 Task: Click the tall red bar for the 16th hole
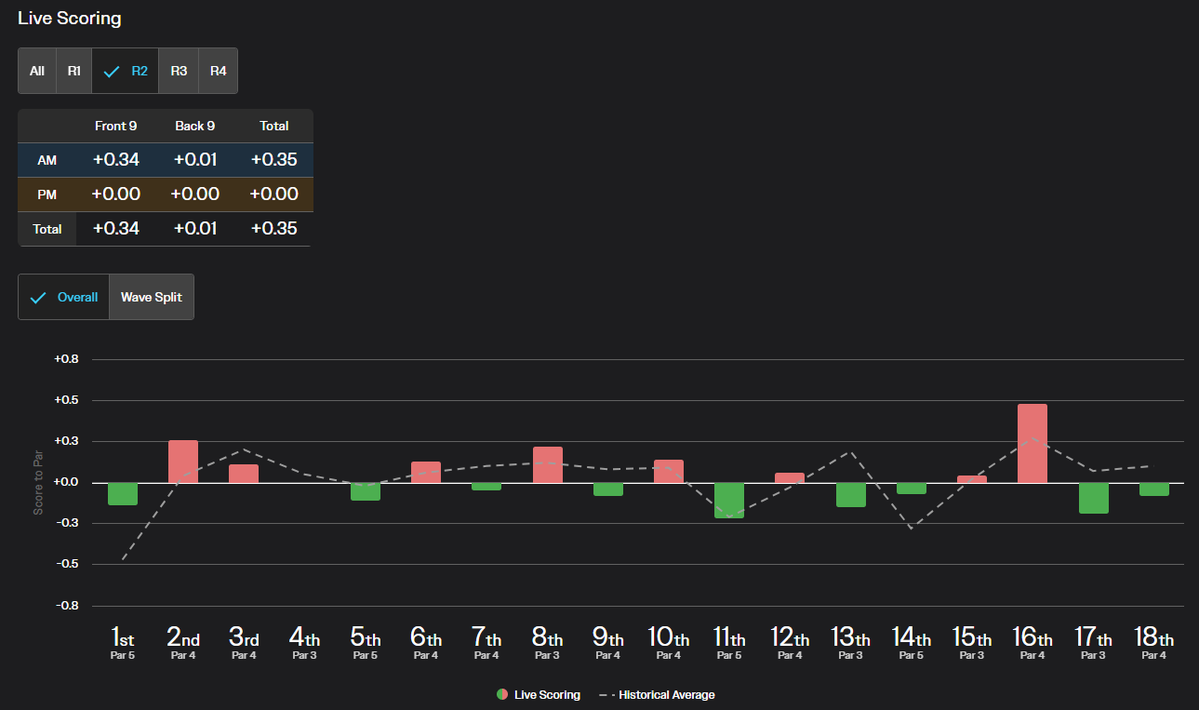click(x=1032, y=443)
